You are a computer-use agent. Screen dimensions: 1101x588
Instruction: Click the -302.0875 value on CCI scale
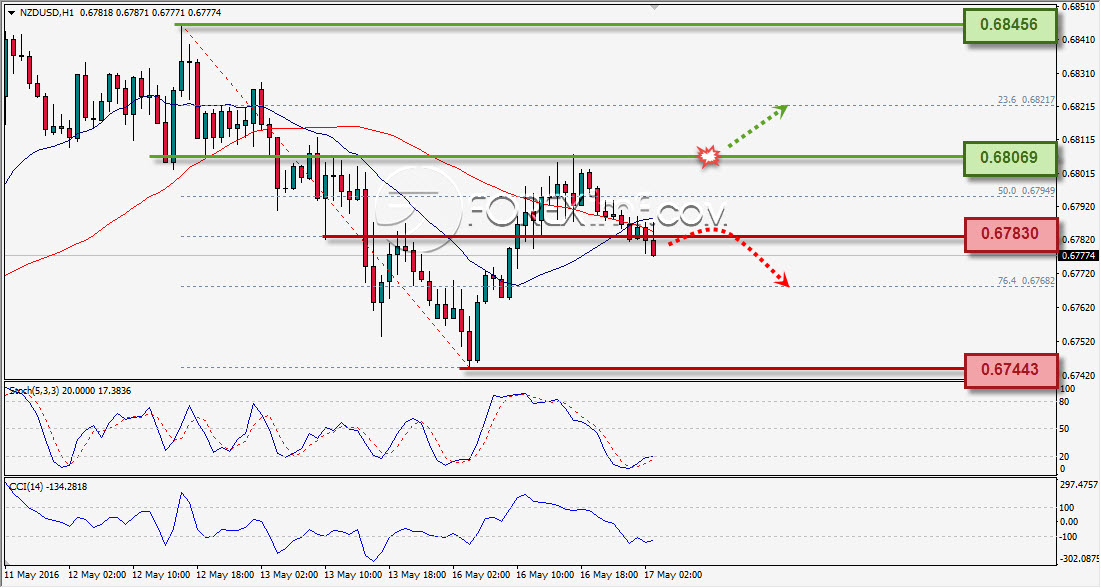click(x=1078, y=559)
